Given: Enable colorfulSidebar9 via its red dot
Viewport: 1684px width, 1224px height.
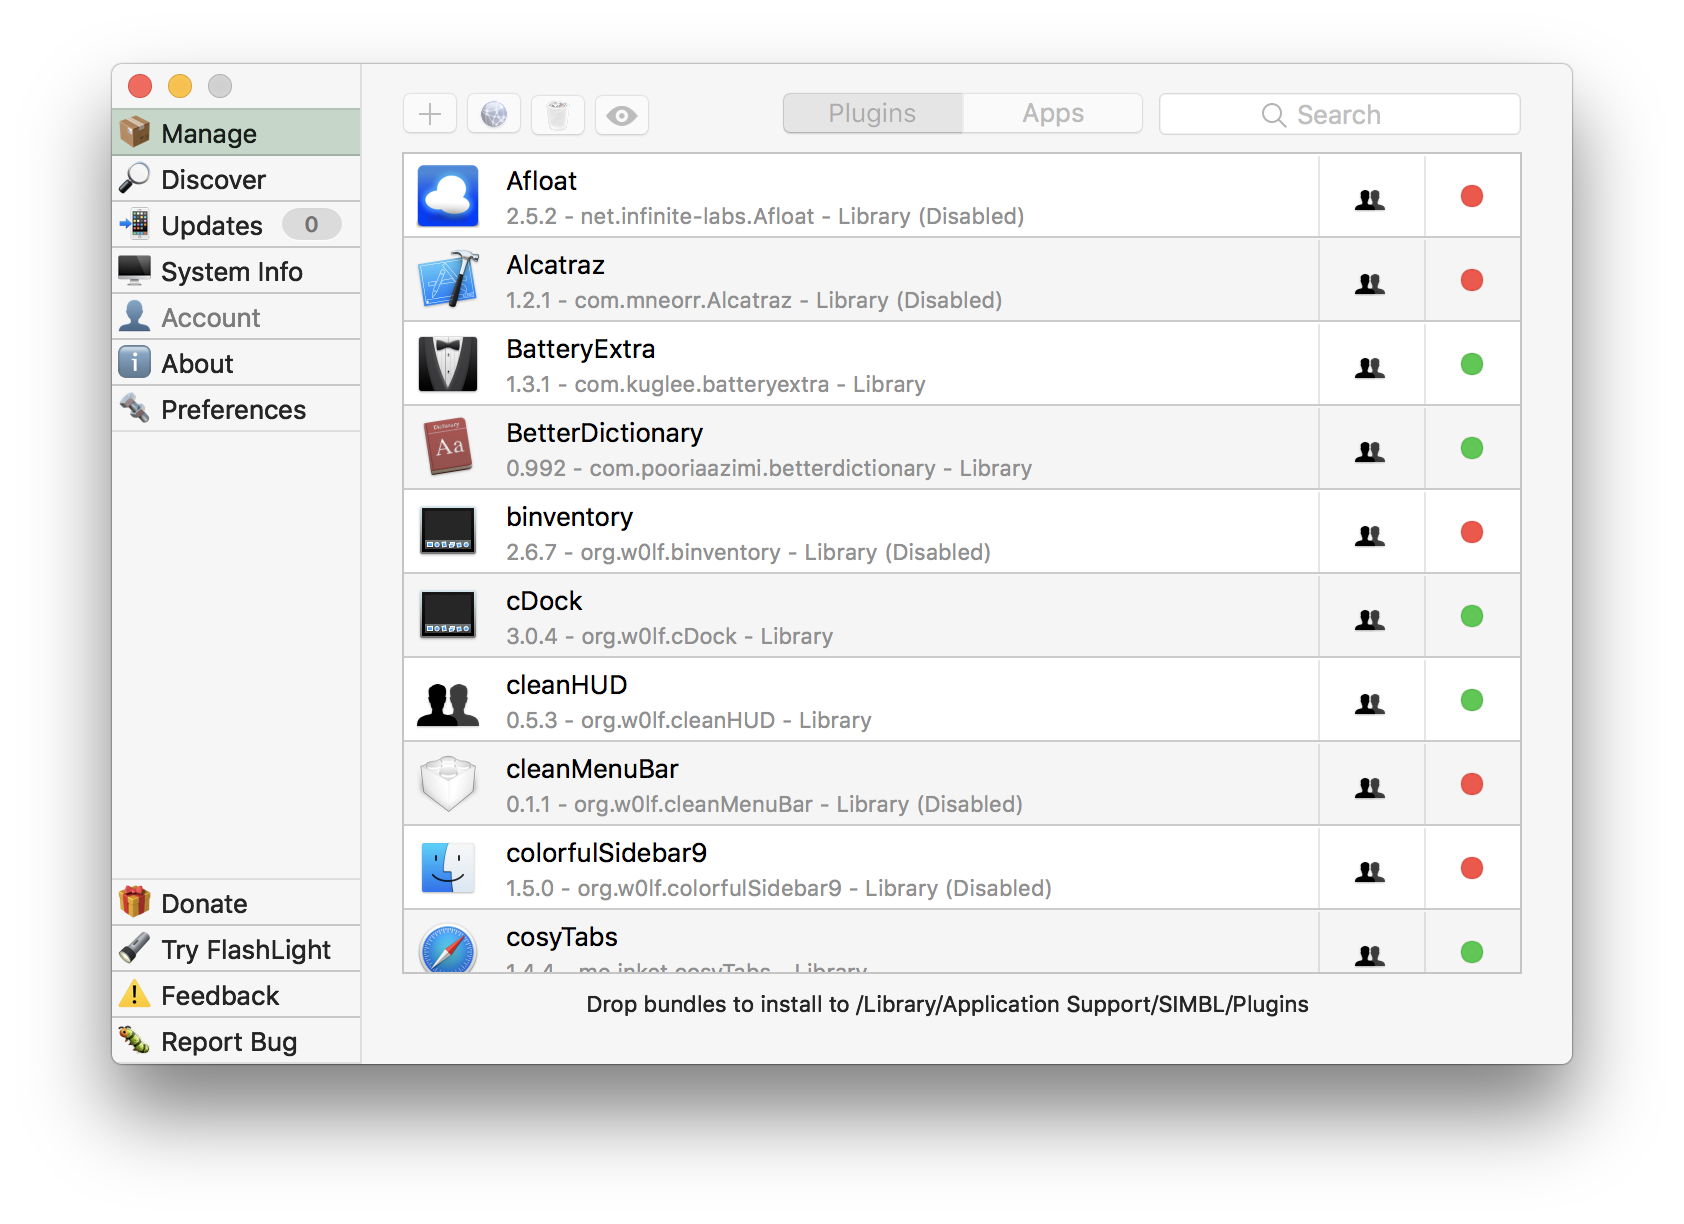Looking at the screenshot, I should pyautogui.click(x=1471, y=868).
